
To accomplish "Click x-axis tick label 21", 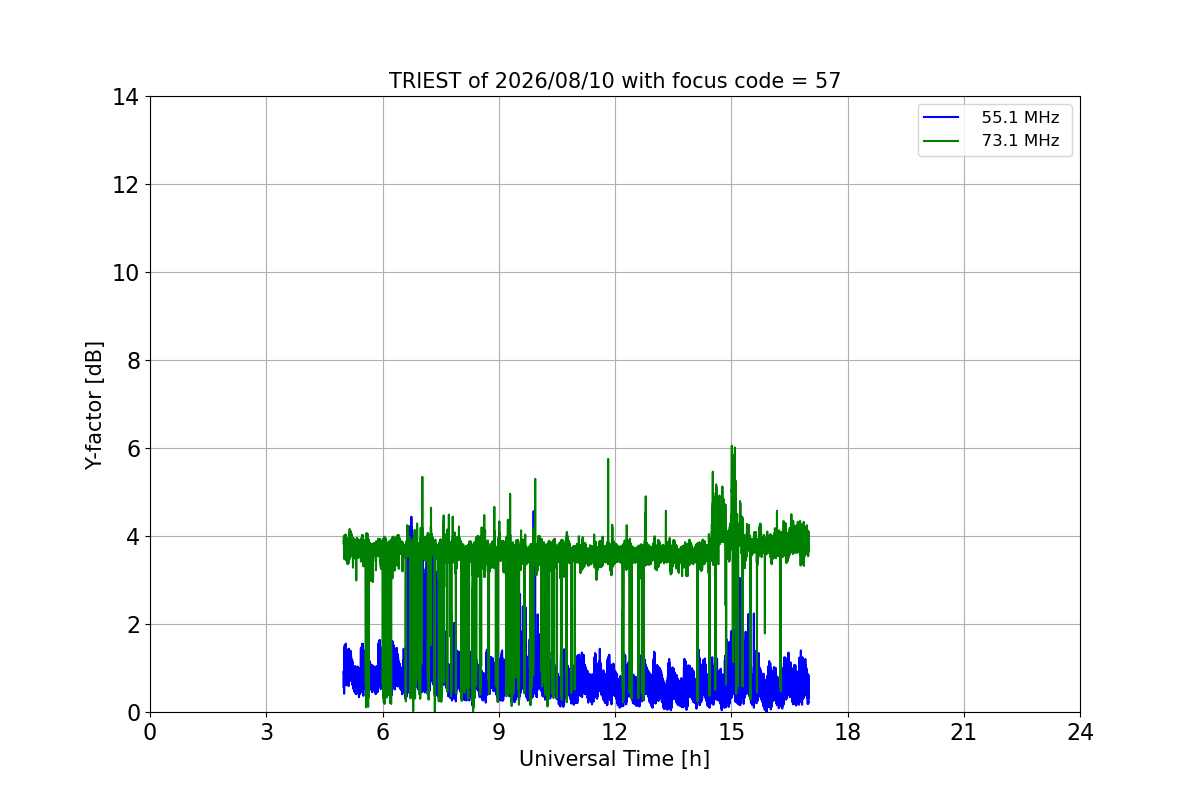I will 963,732.
